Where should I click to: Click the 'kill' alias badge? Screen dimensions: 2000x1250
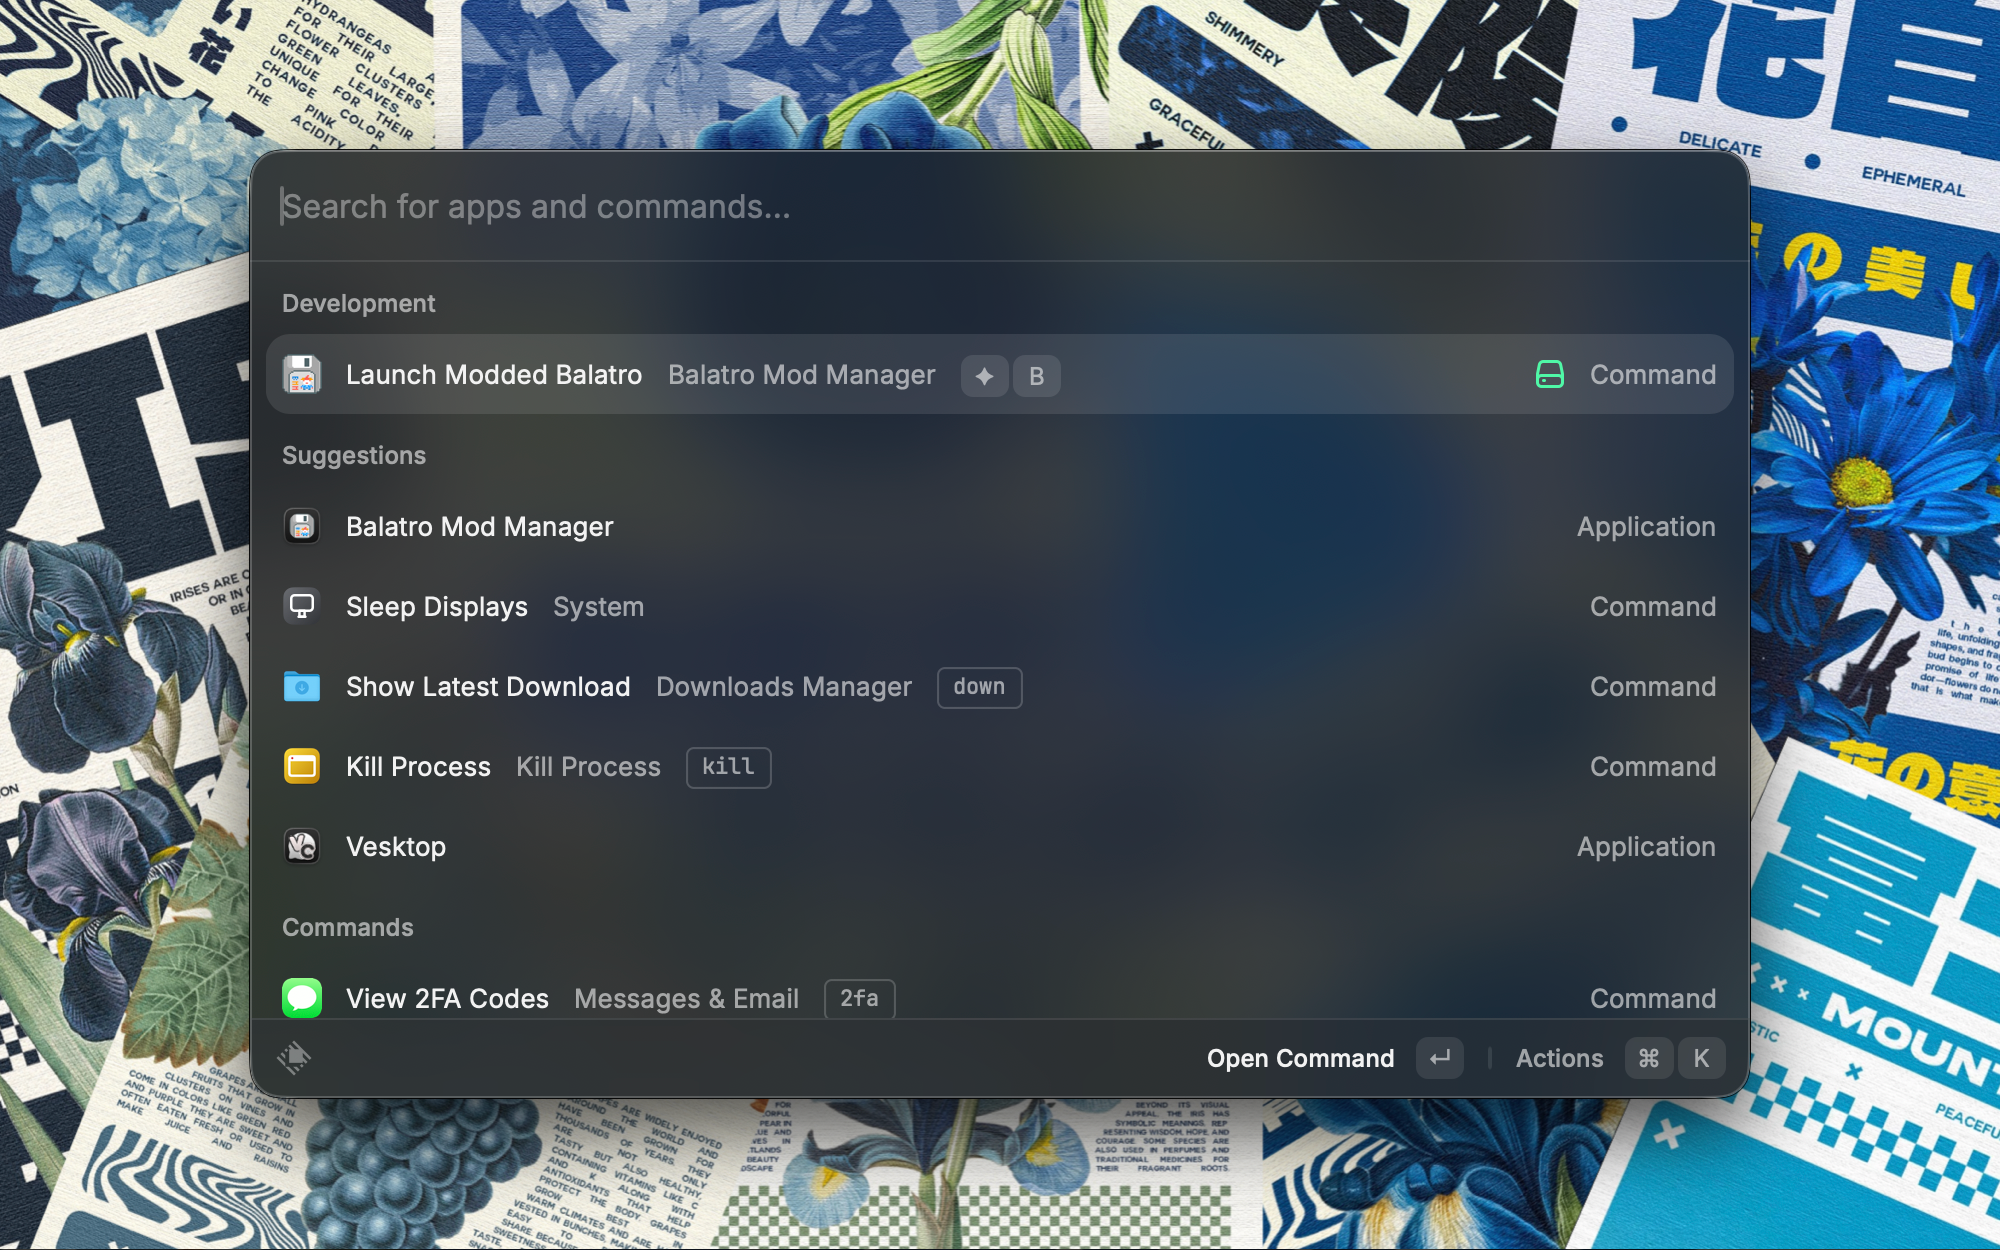[x=728, y=768]
